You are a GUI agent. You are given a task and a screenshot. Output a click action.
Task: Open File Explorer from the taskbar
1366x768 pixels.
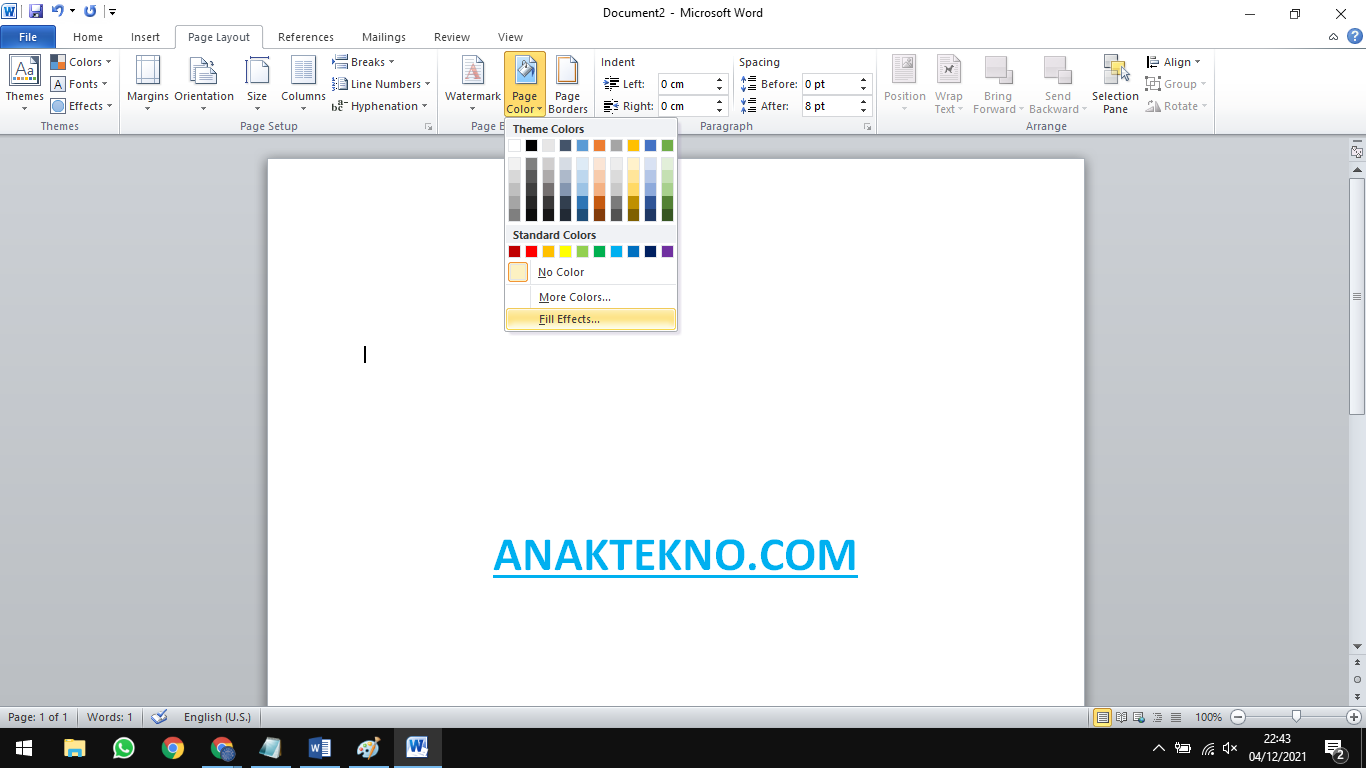75,748
